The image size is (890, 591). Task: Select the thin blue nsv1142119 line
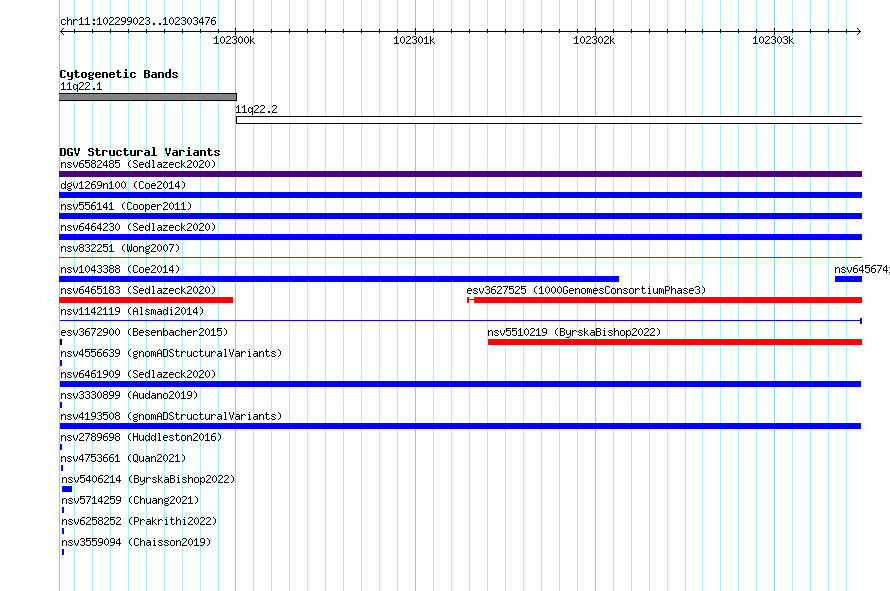(x=460, y=321)
